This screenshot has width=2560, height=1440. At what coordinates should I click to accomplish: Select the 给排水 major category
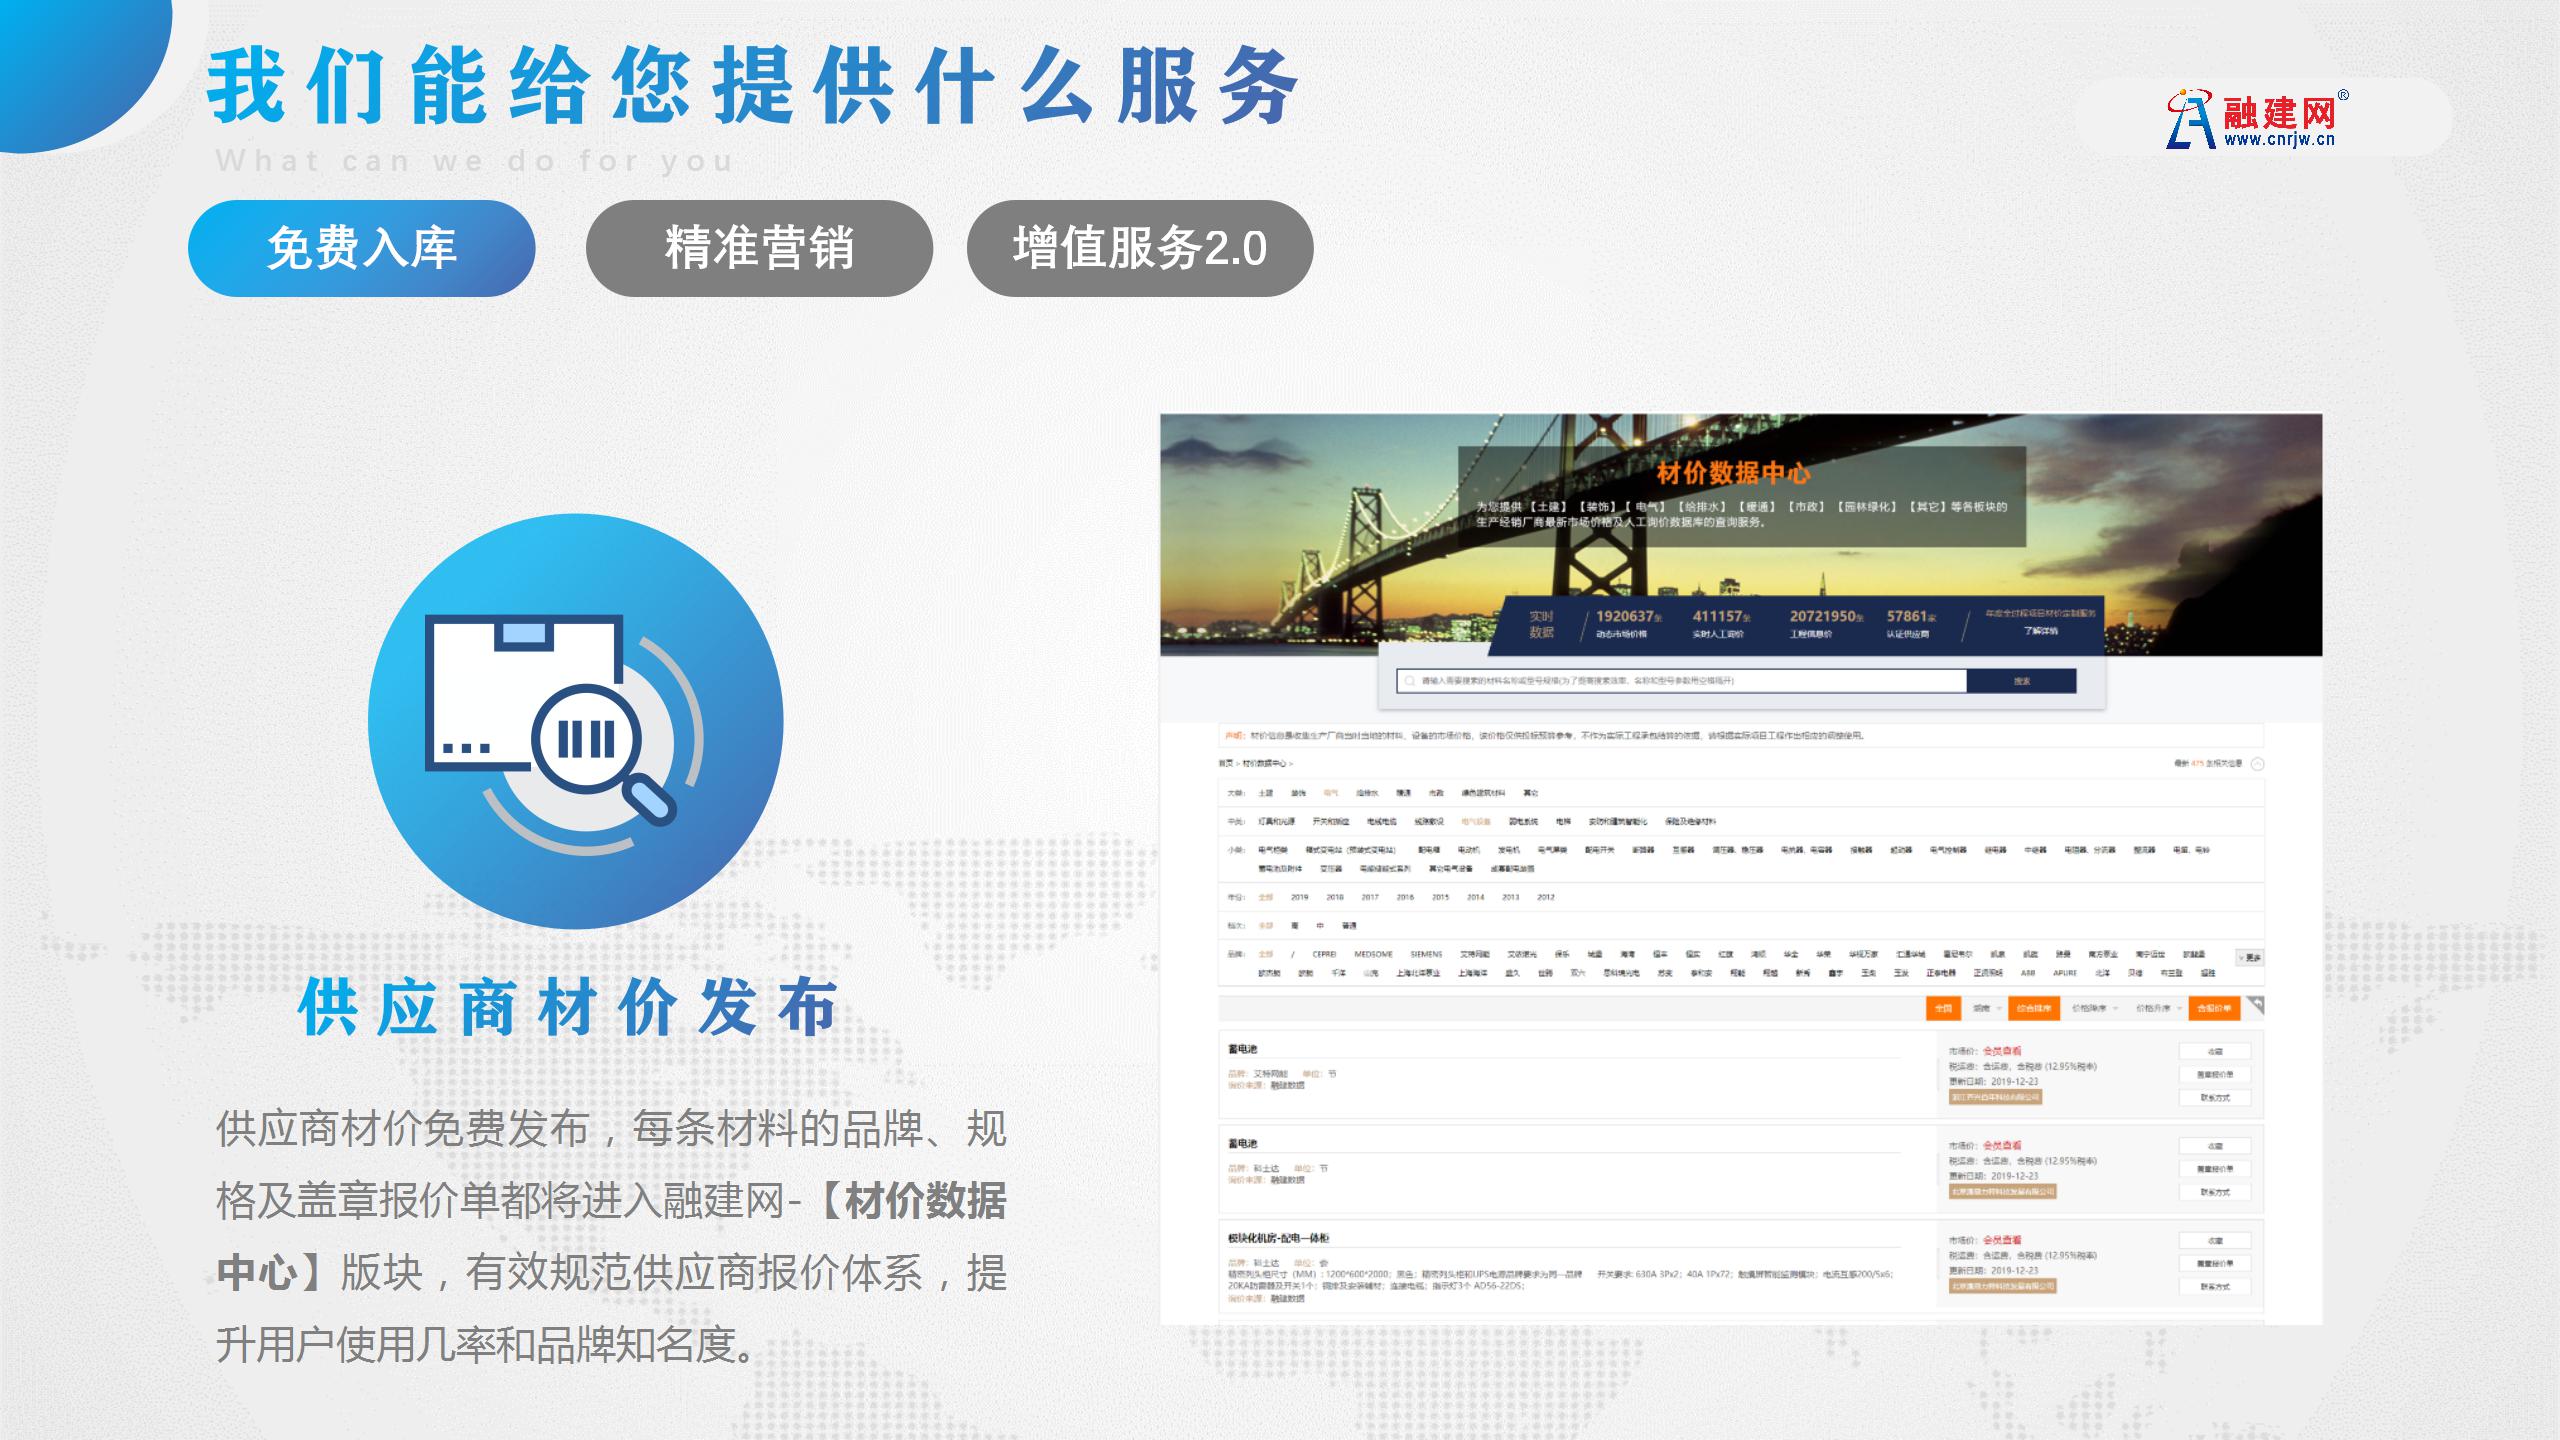(1367, 793)
